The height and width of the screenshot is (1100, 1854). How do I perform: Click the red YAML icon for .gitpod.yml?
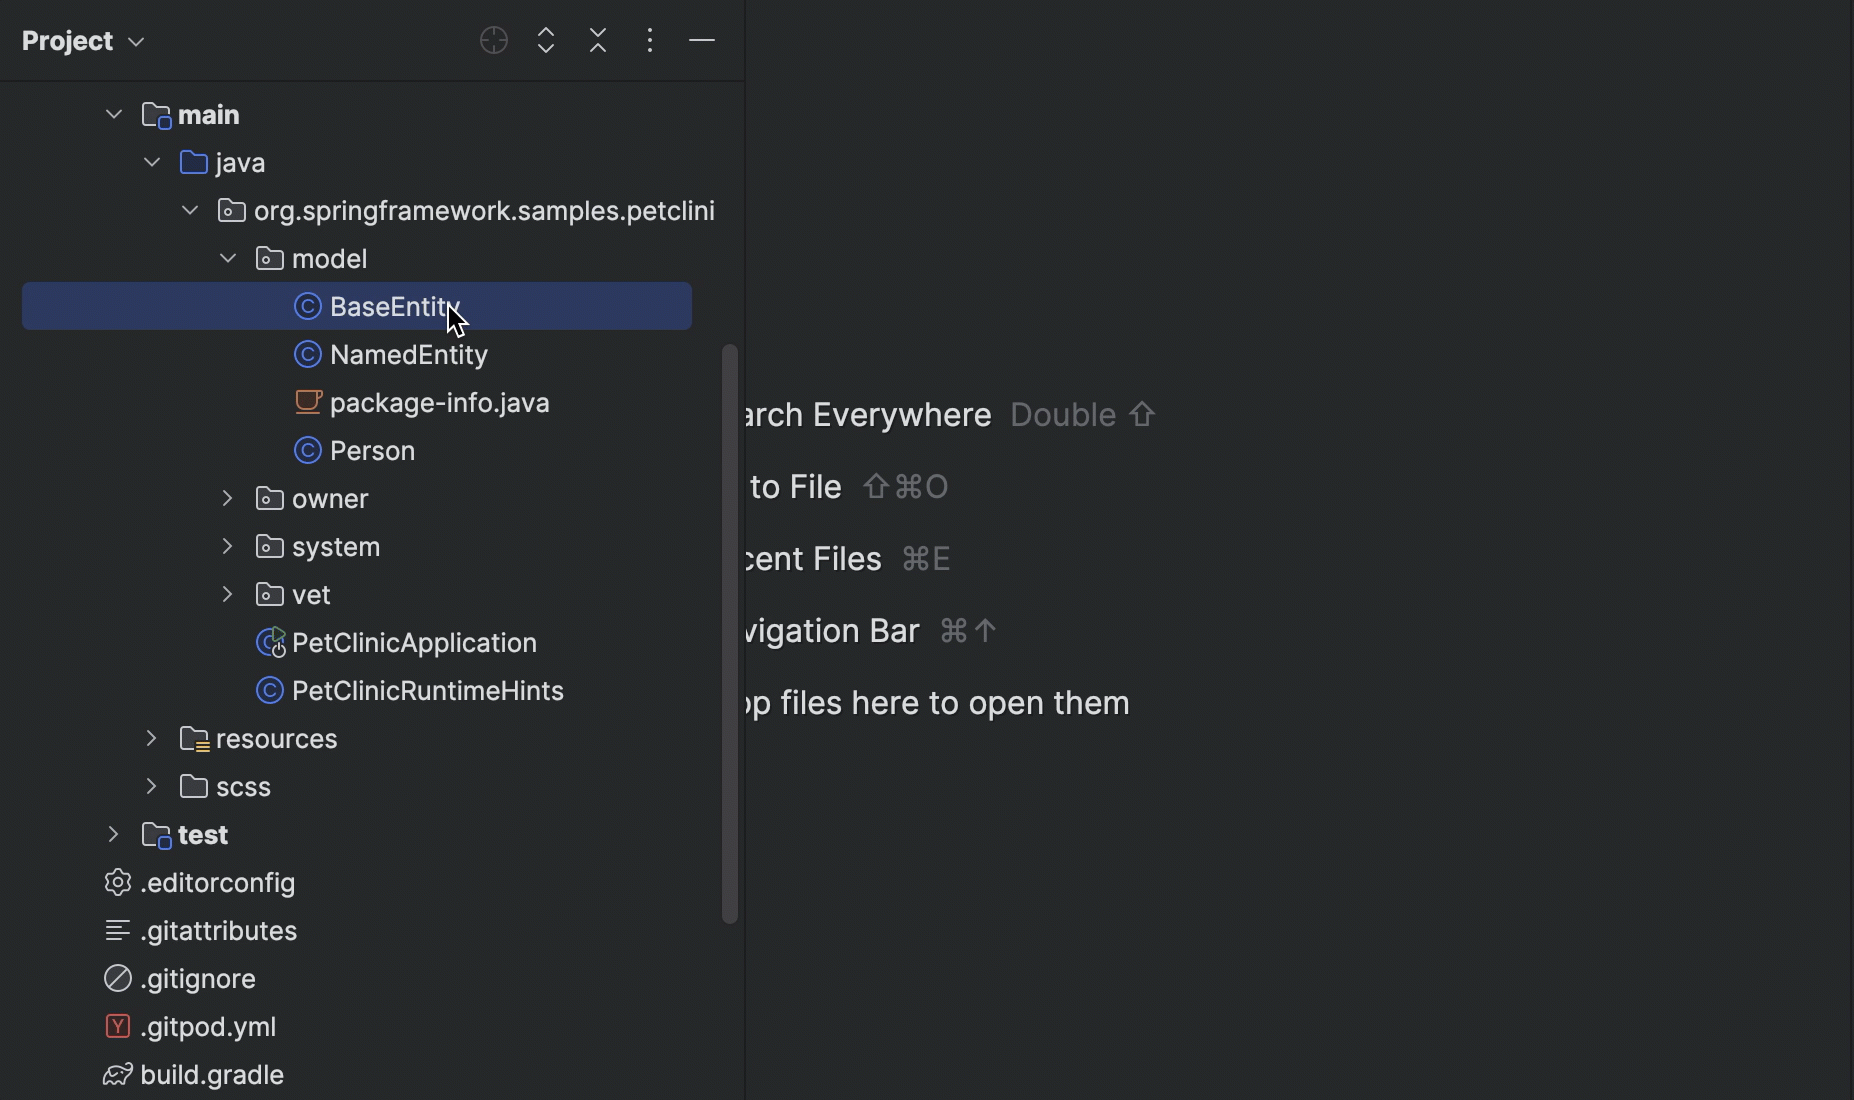[x=116, y=1027]
